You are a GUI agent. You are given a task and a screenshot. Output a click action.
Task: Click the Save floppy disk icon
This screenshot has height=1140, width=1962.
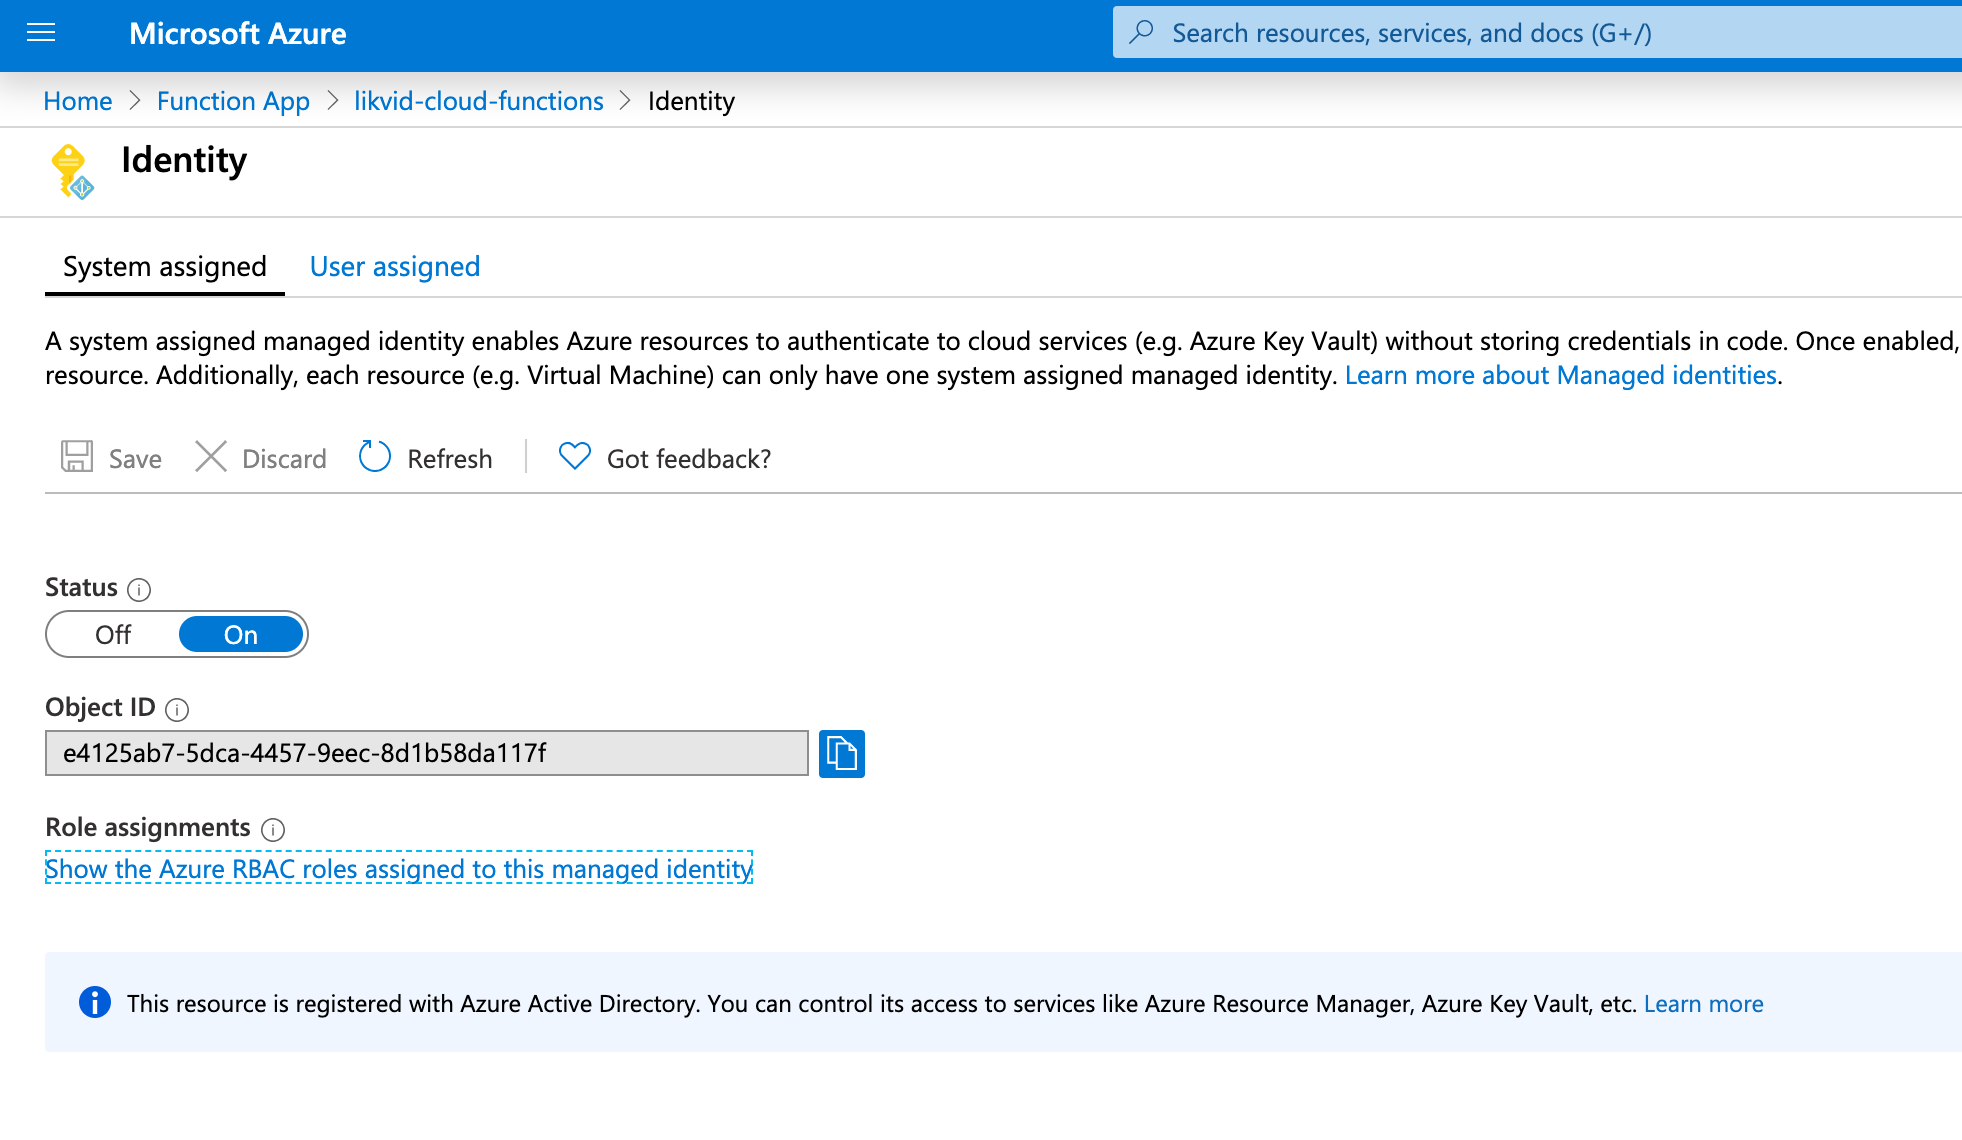pyautogui.click(x=77, y=457)
